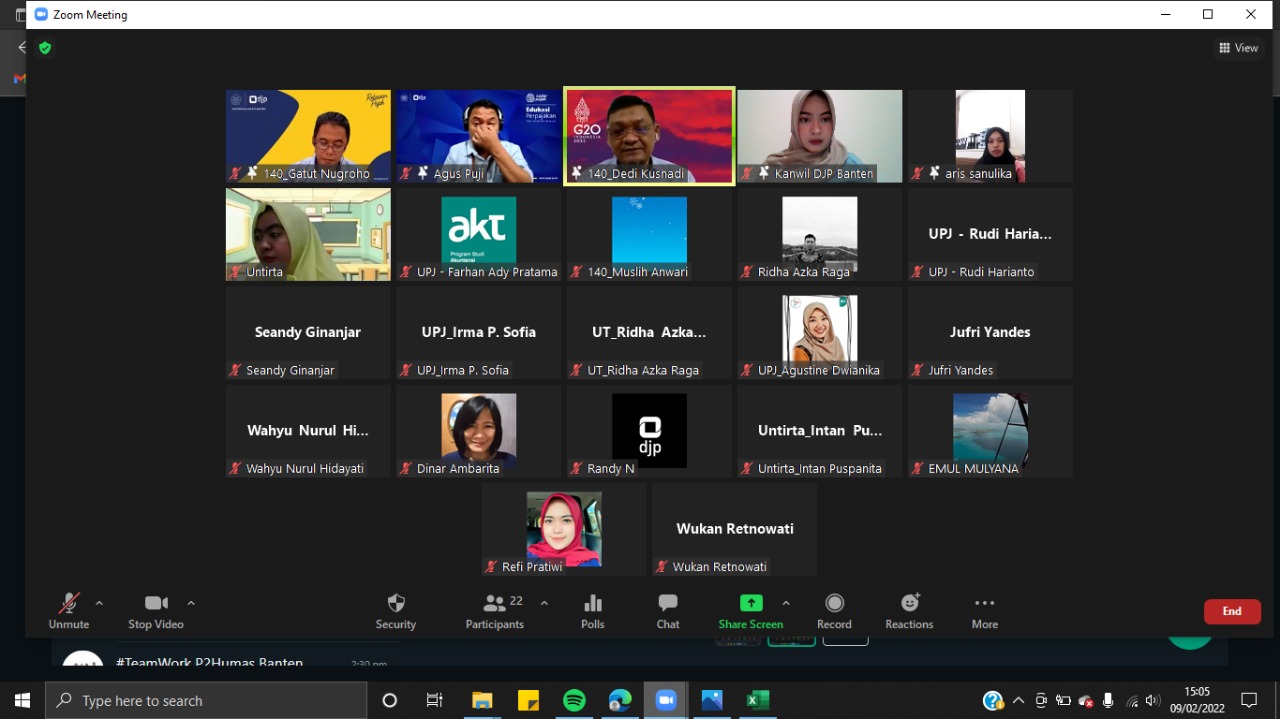Screen dimensions: 1280x719
Task: Expand the arrow next to Participants
Action: 544,603
